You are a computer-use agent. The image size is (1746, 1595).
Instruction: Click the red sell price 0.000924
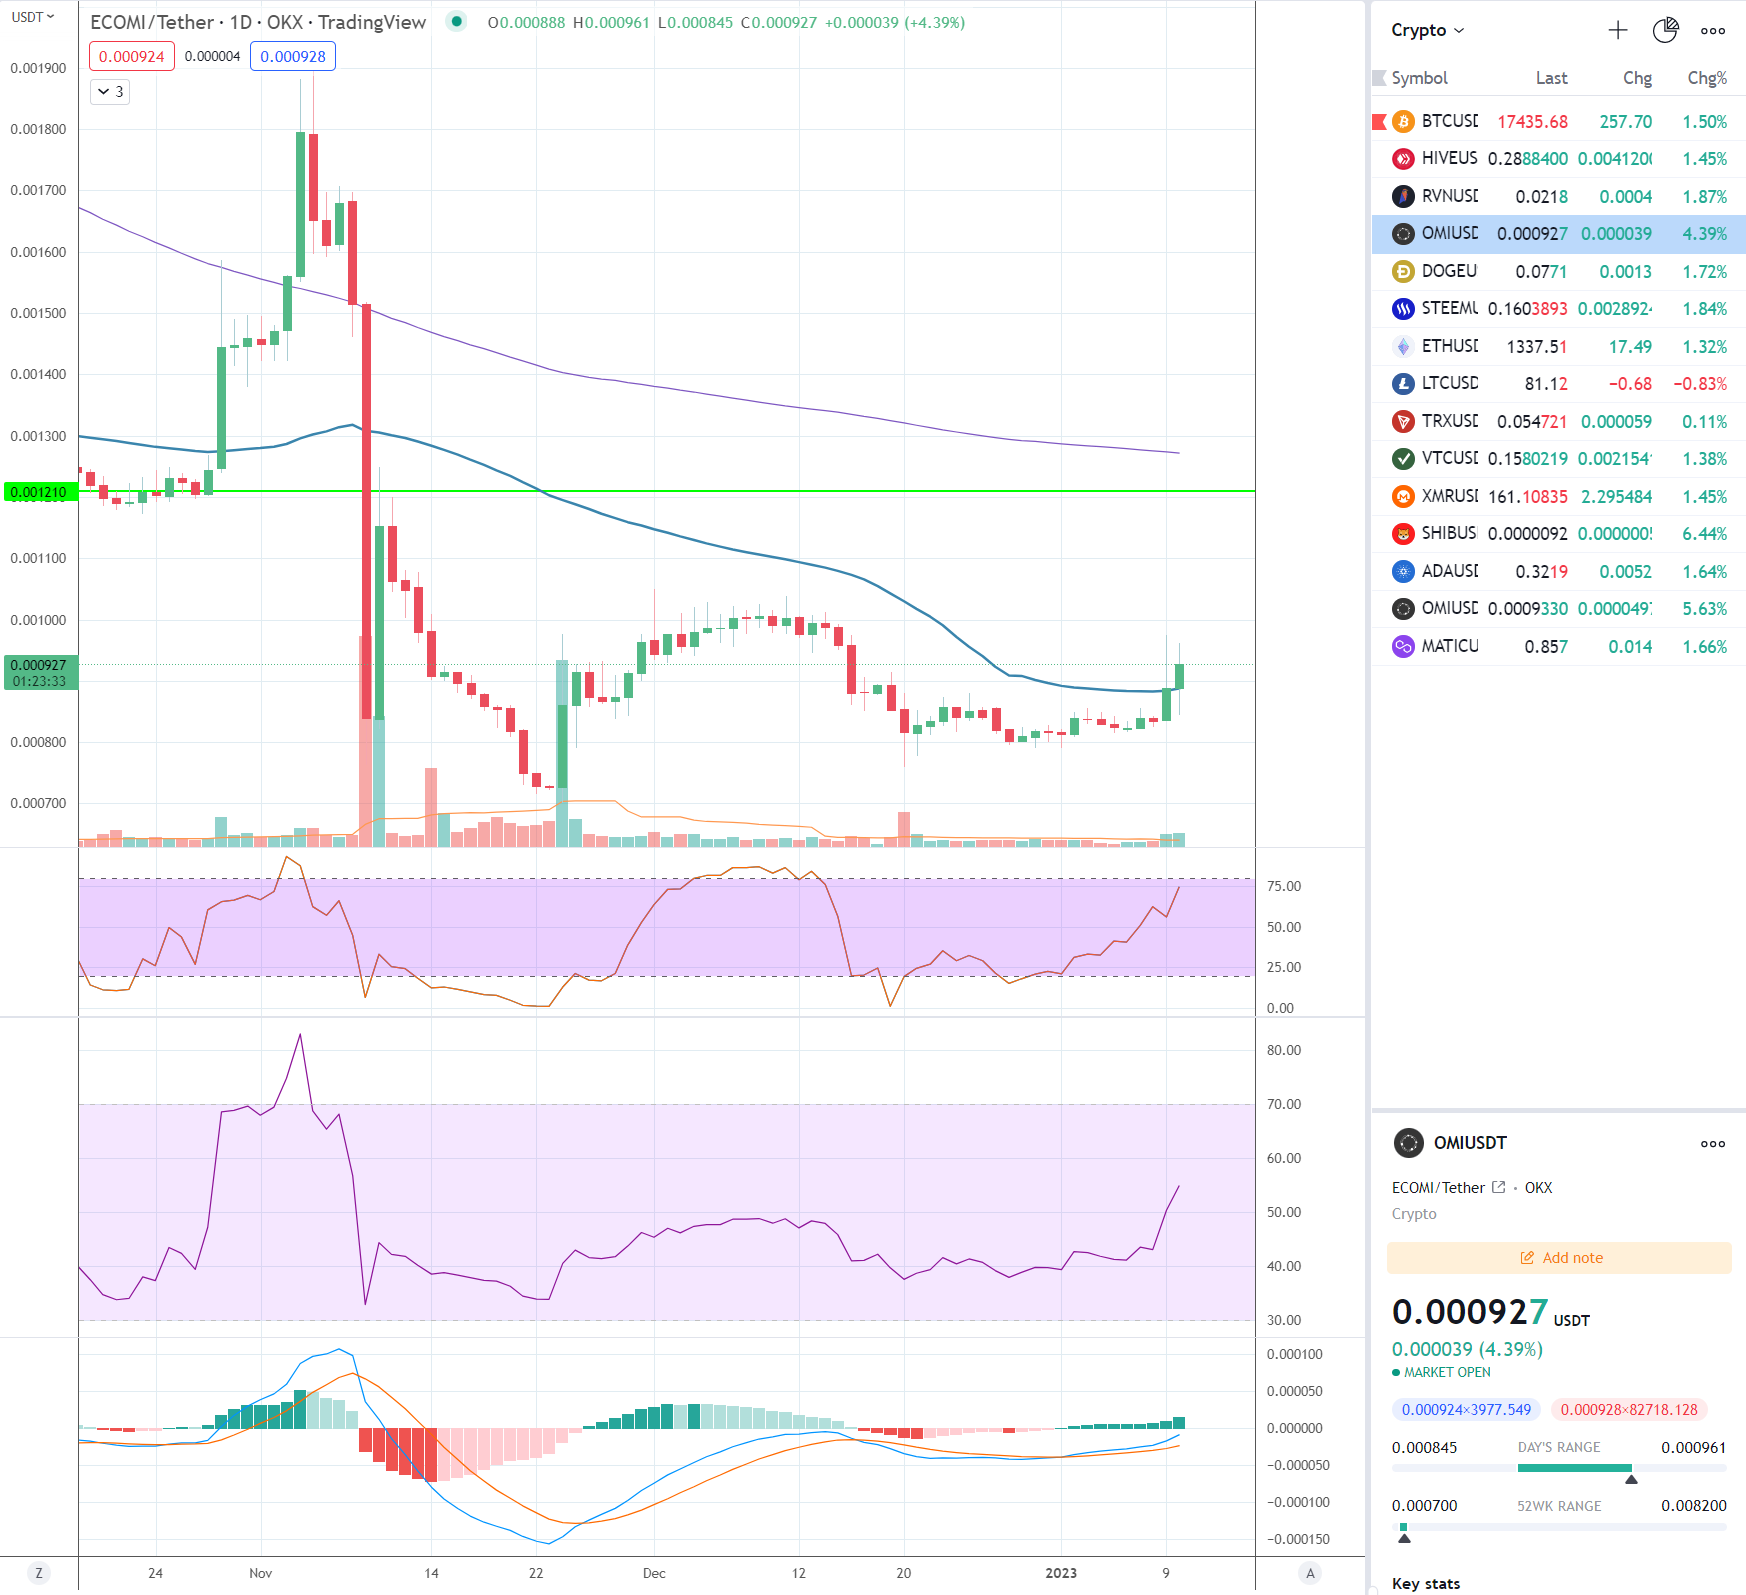tap(132, 56)
